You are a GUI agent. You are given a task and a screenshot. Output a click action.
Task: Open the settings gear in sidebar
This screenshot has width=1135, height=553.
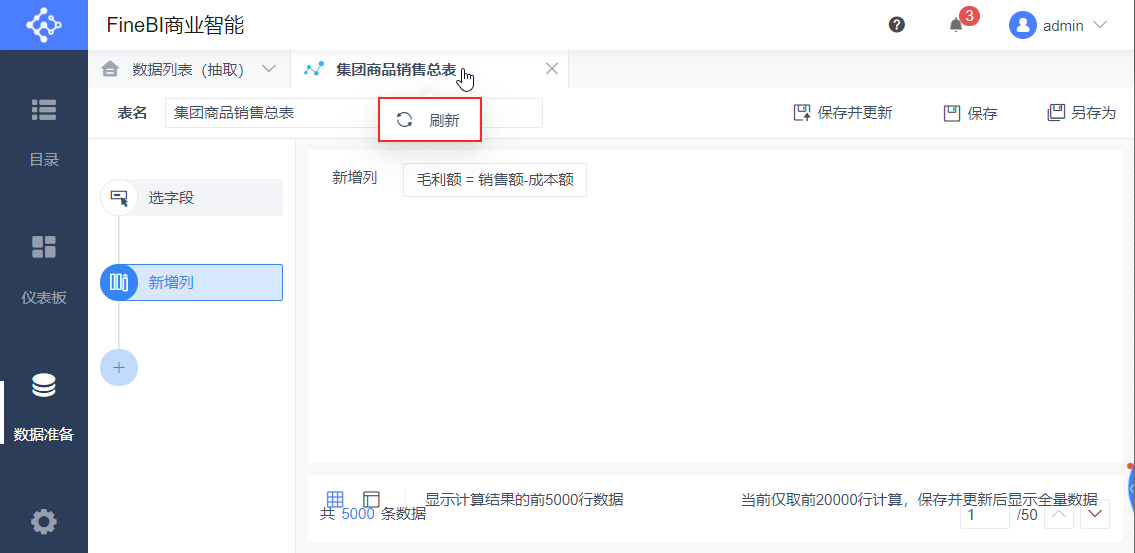(44, 522)
